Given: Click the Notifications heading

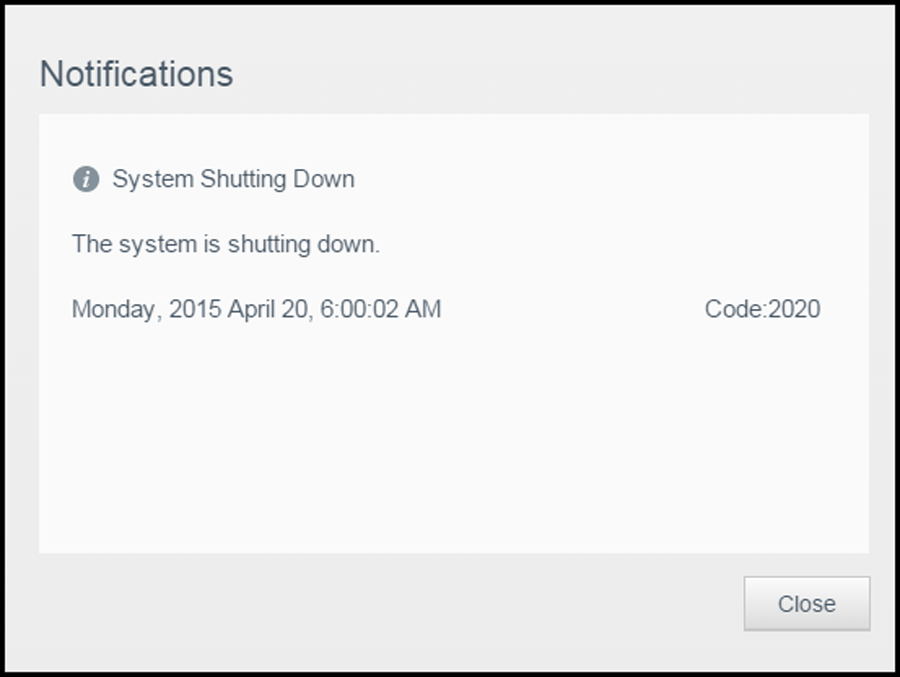Looking at the screenshot, I should point(137,74).
